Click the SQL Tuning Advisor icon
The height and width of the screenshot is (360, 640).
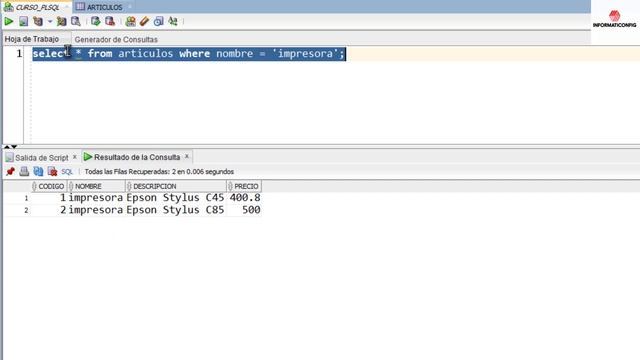76,21
